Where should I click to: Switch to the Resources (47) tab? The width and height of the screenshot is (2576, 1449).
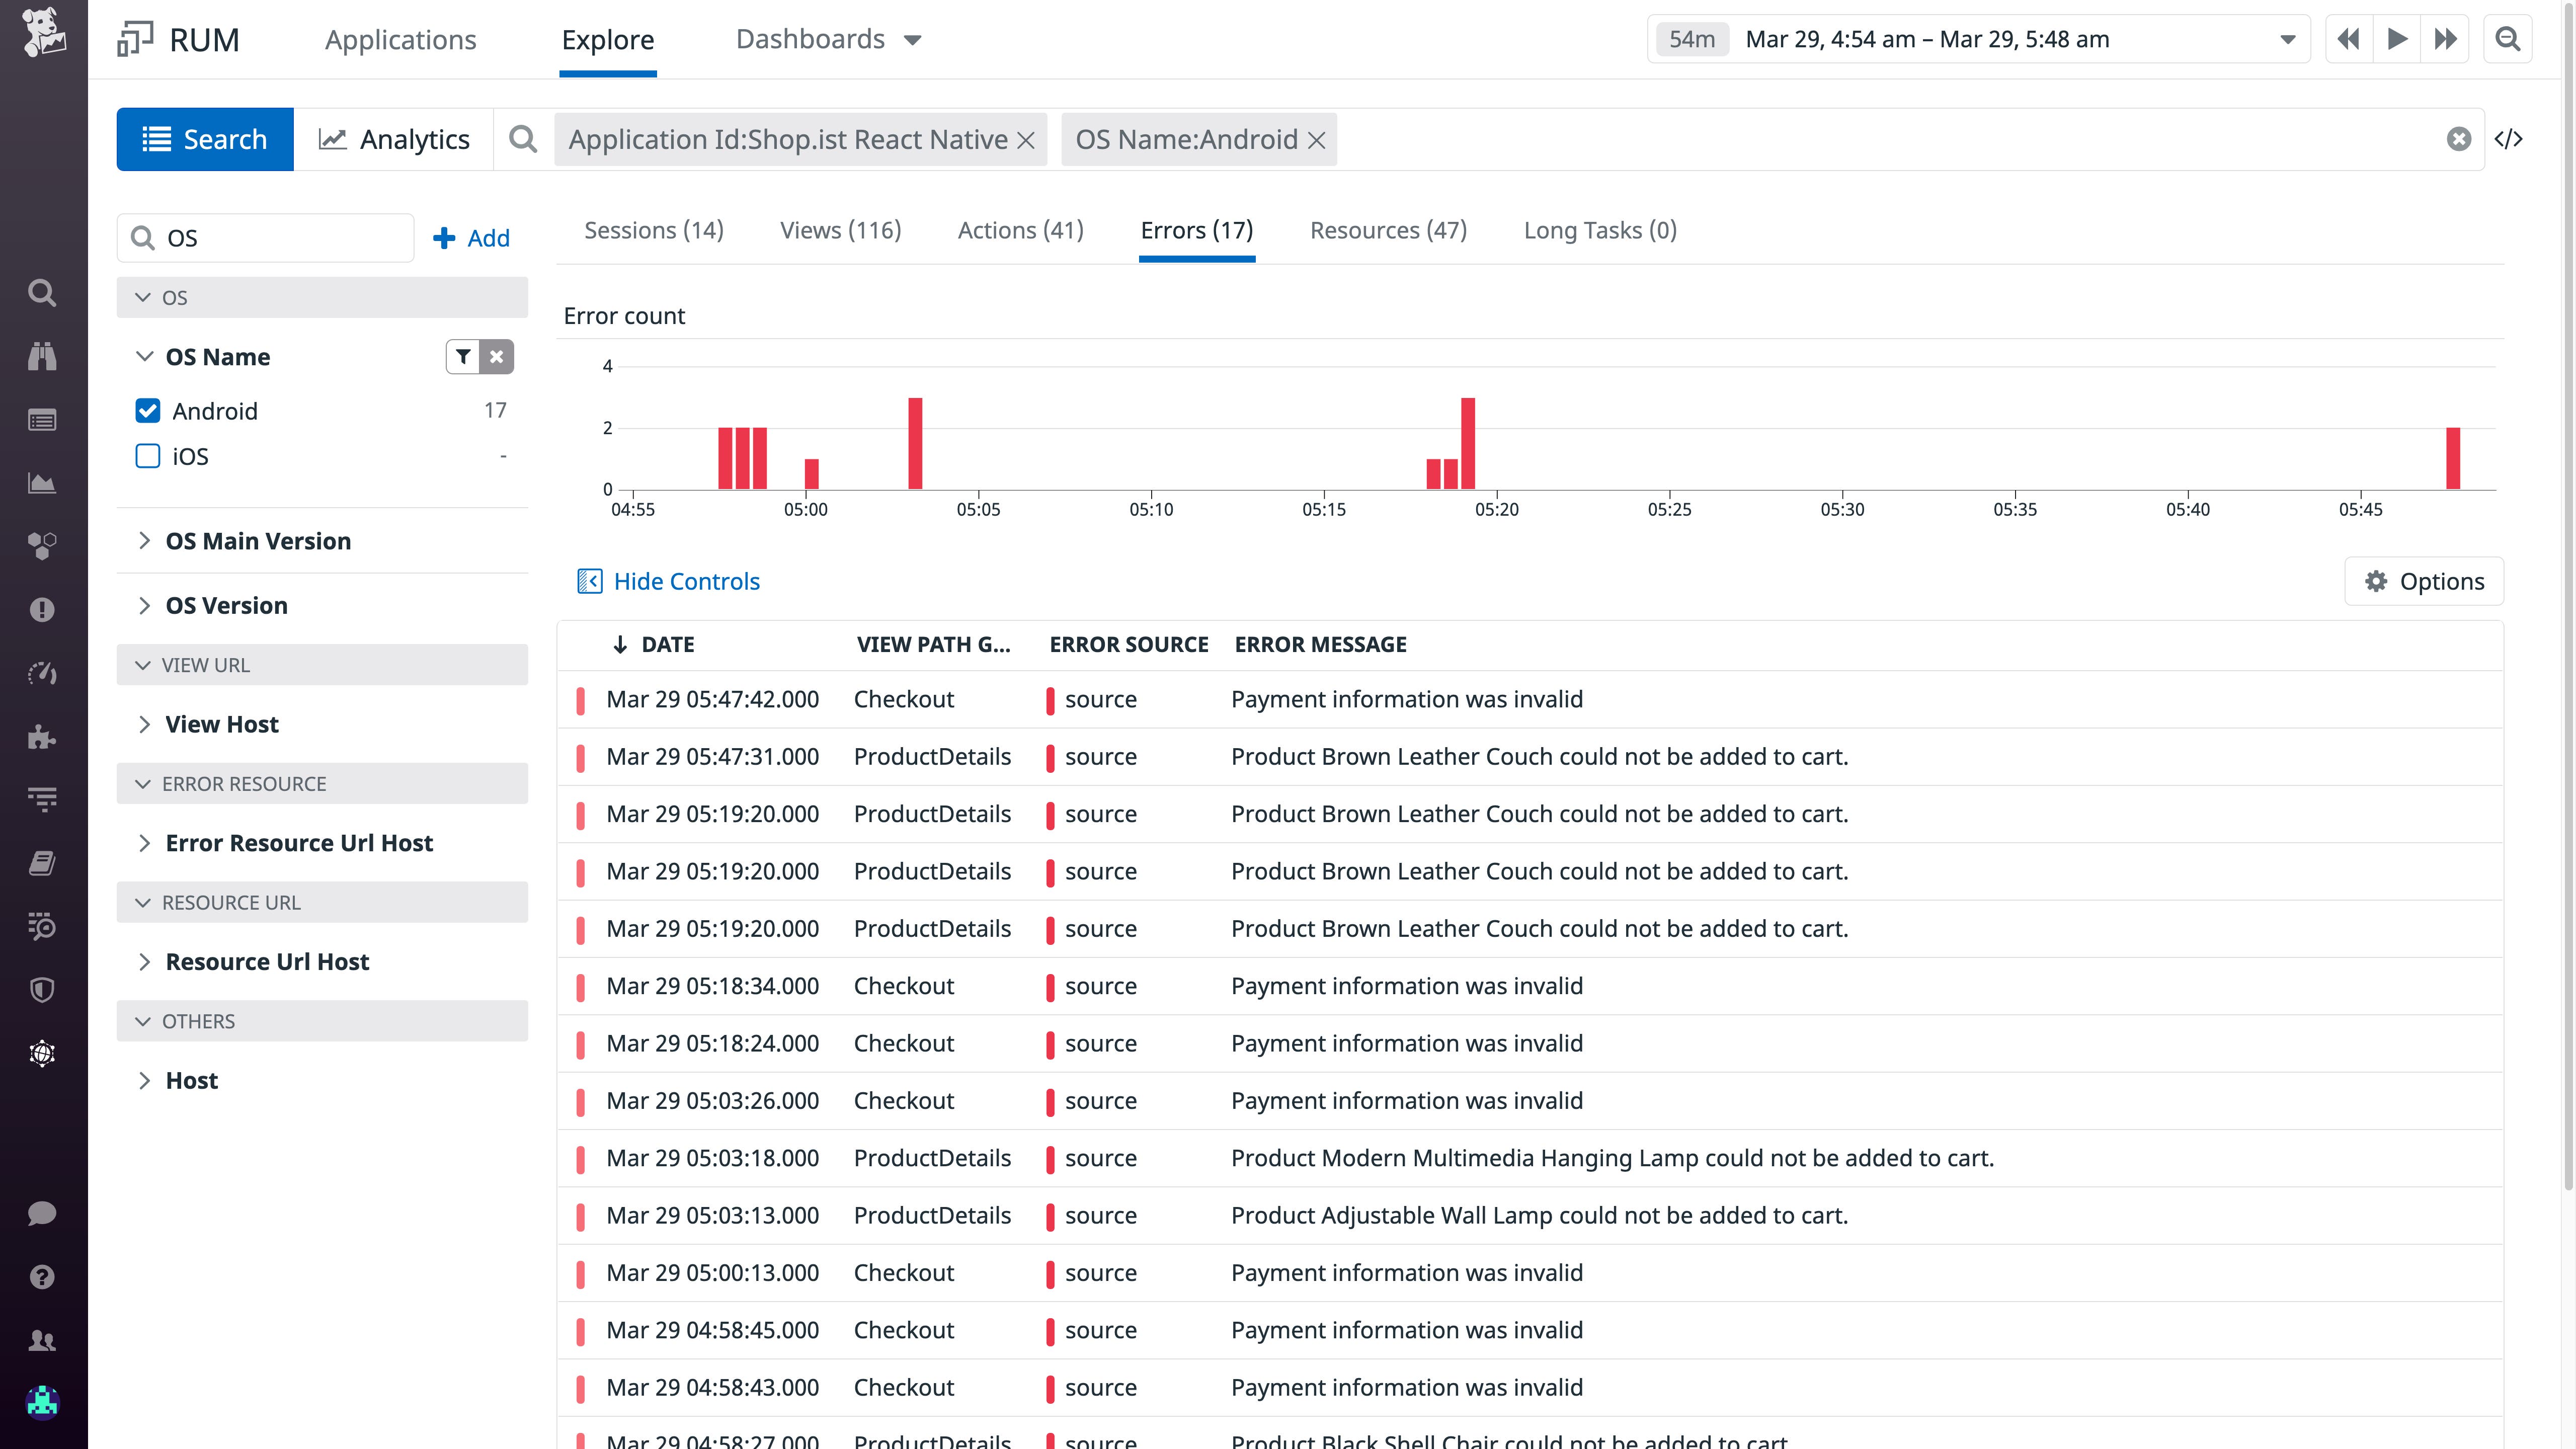pos(1388,229)
